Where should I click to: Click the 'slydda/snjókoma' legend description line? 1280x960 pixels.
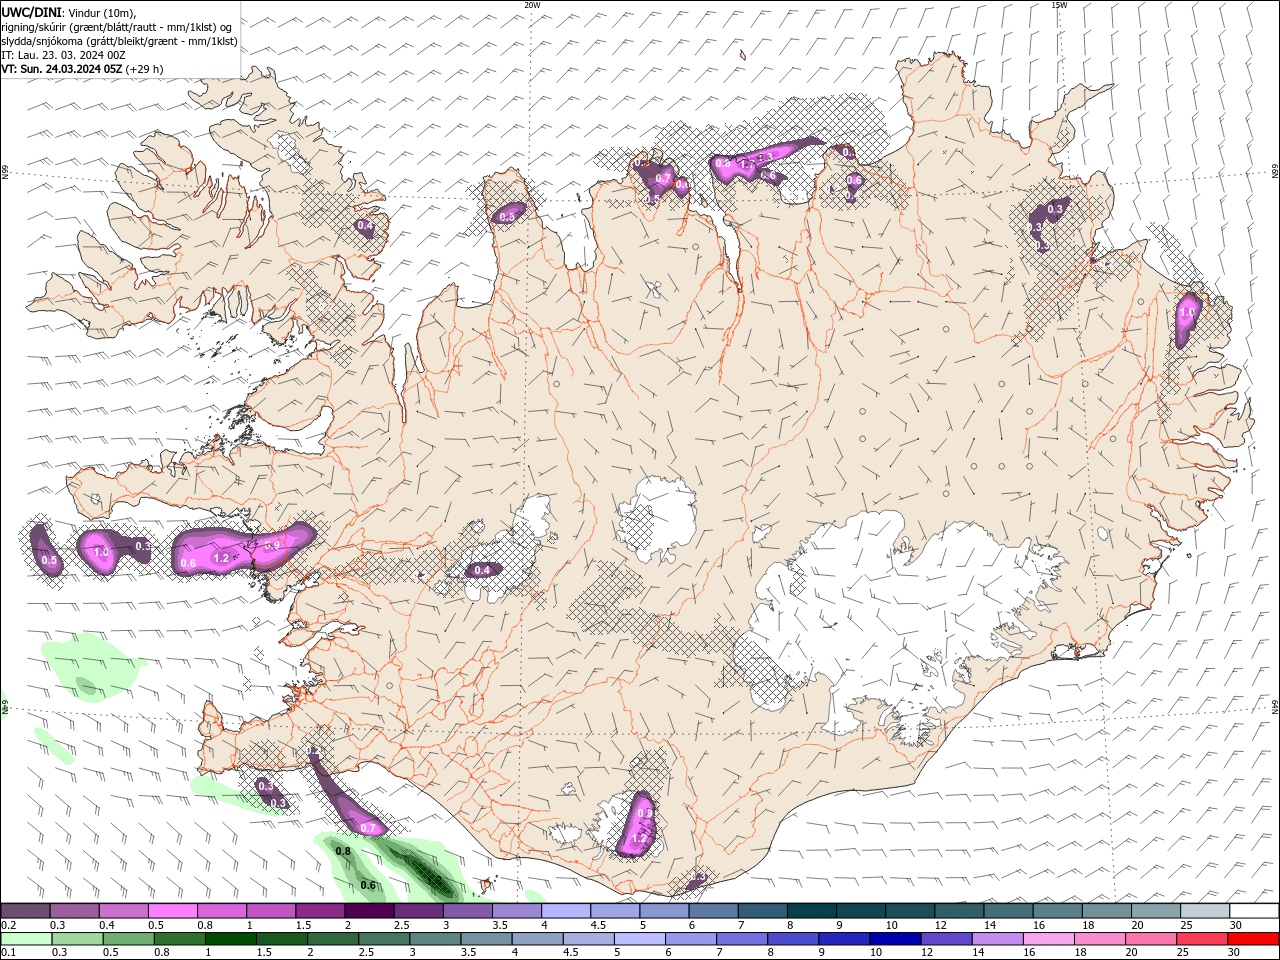click(x=119, y=41)
